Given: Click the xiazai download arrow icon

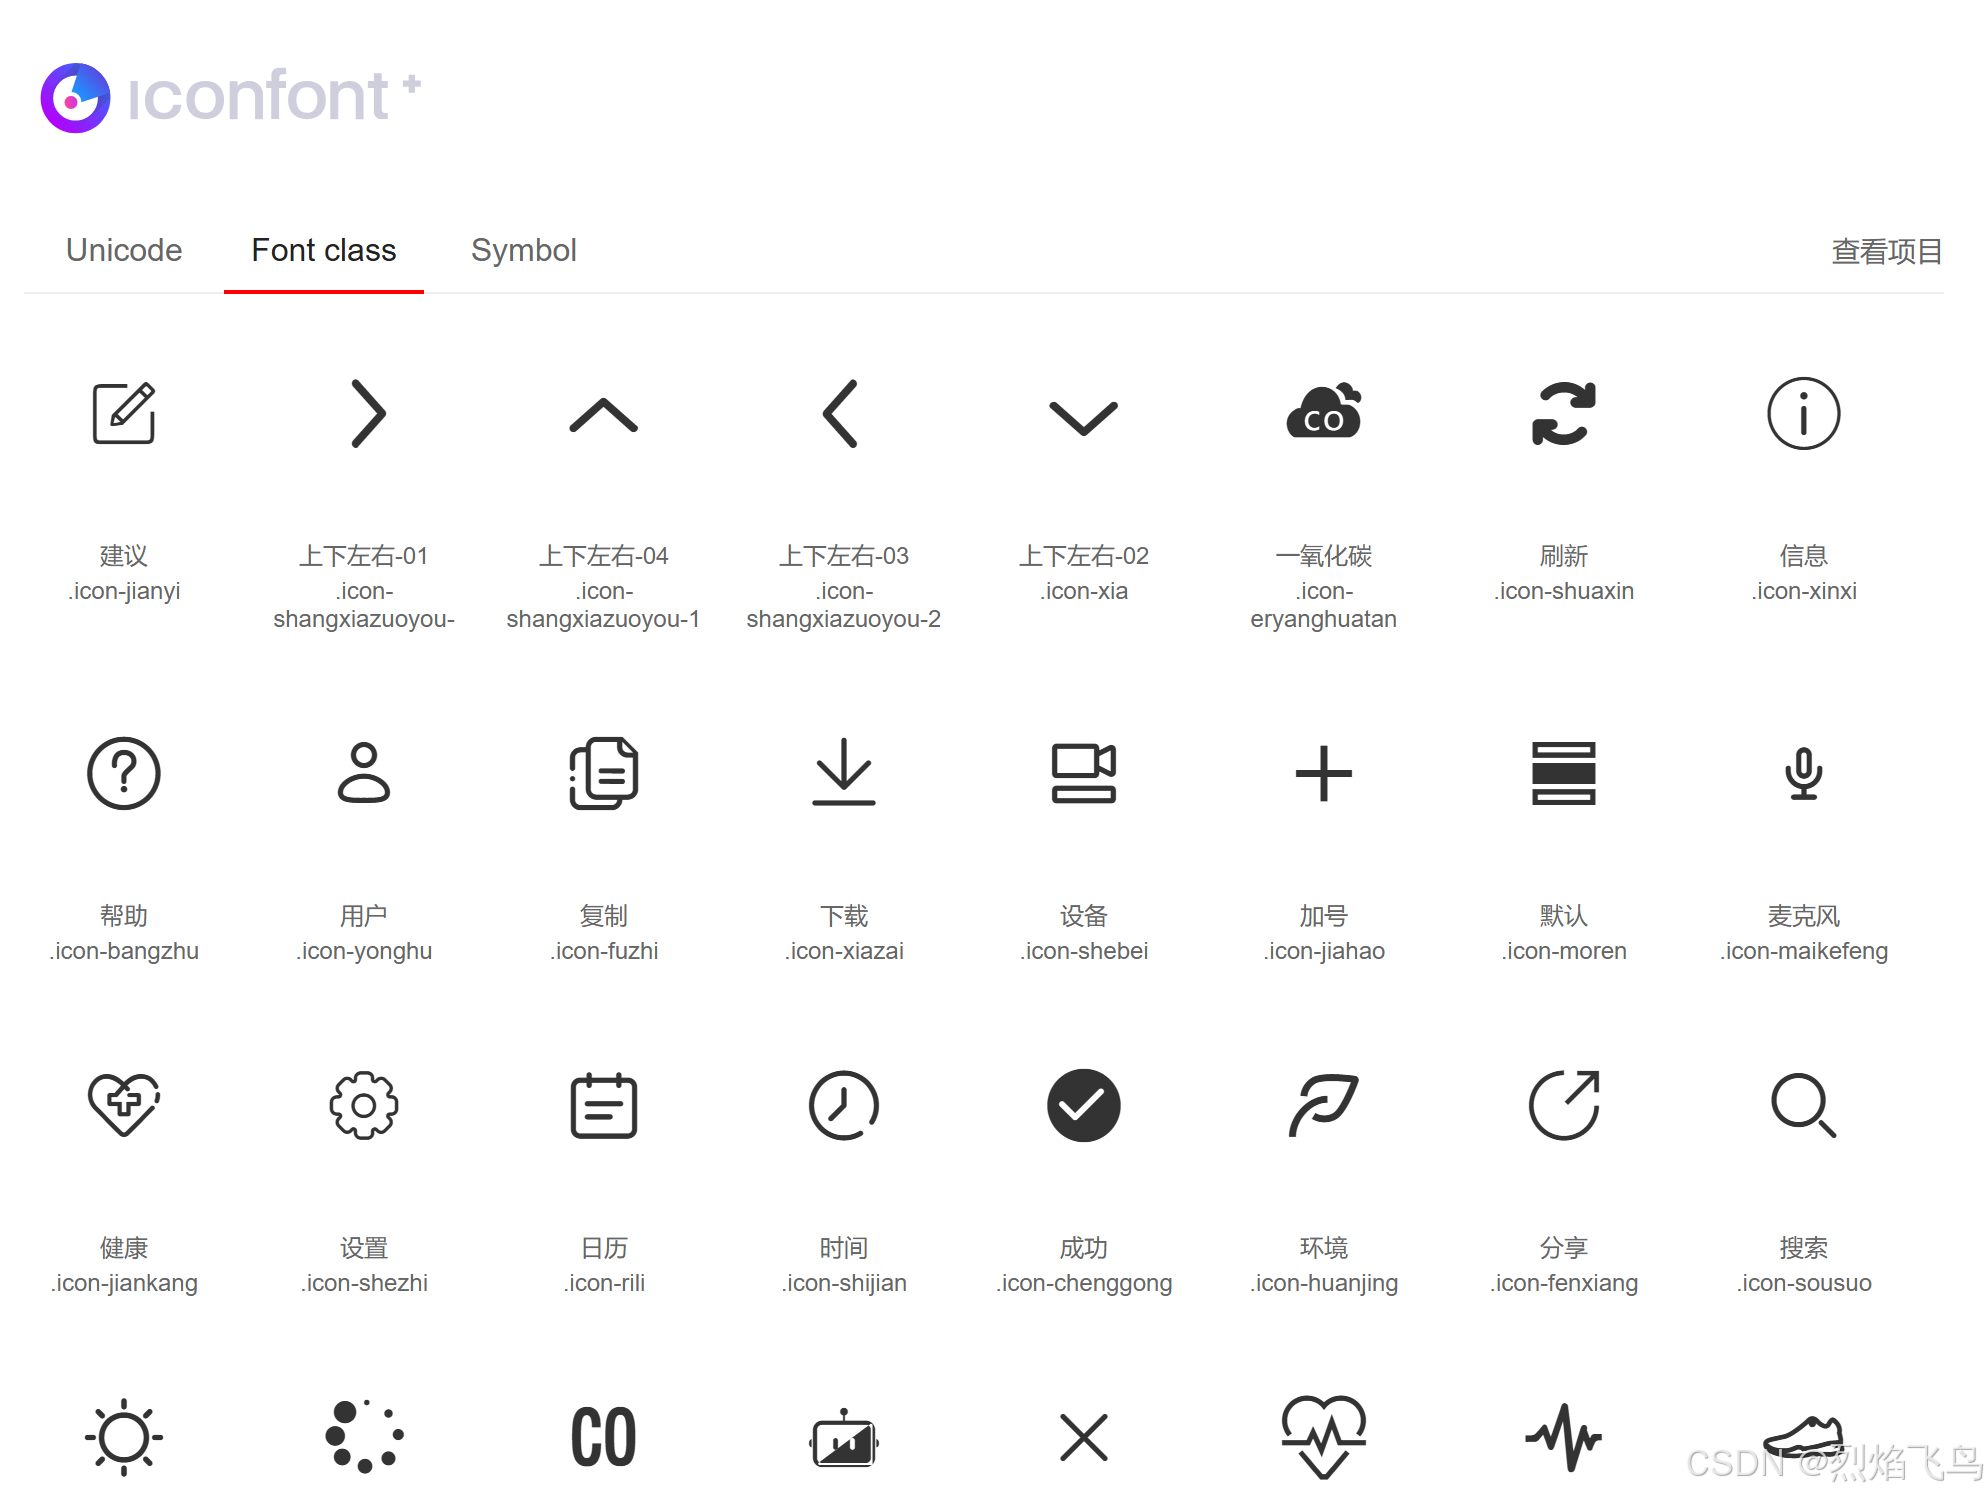Looking at the screenshot, I should click(x=844, y=773).
